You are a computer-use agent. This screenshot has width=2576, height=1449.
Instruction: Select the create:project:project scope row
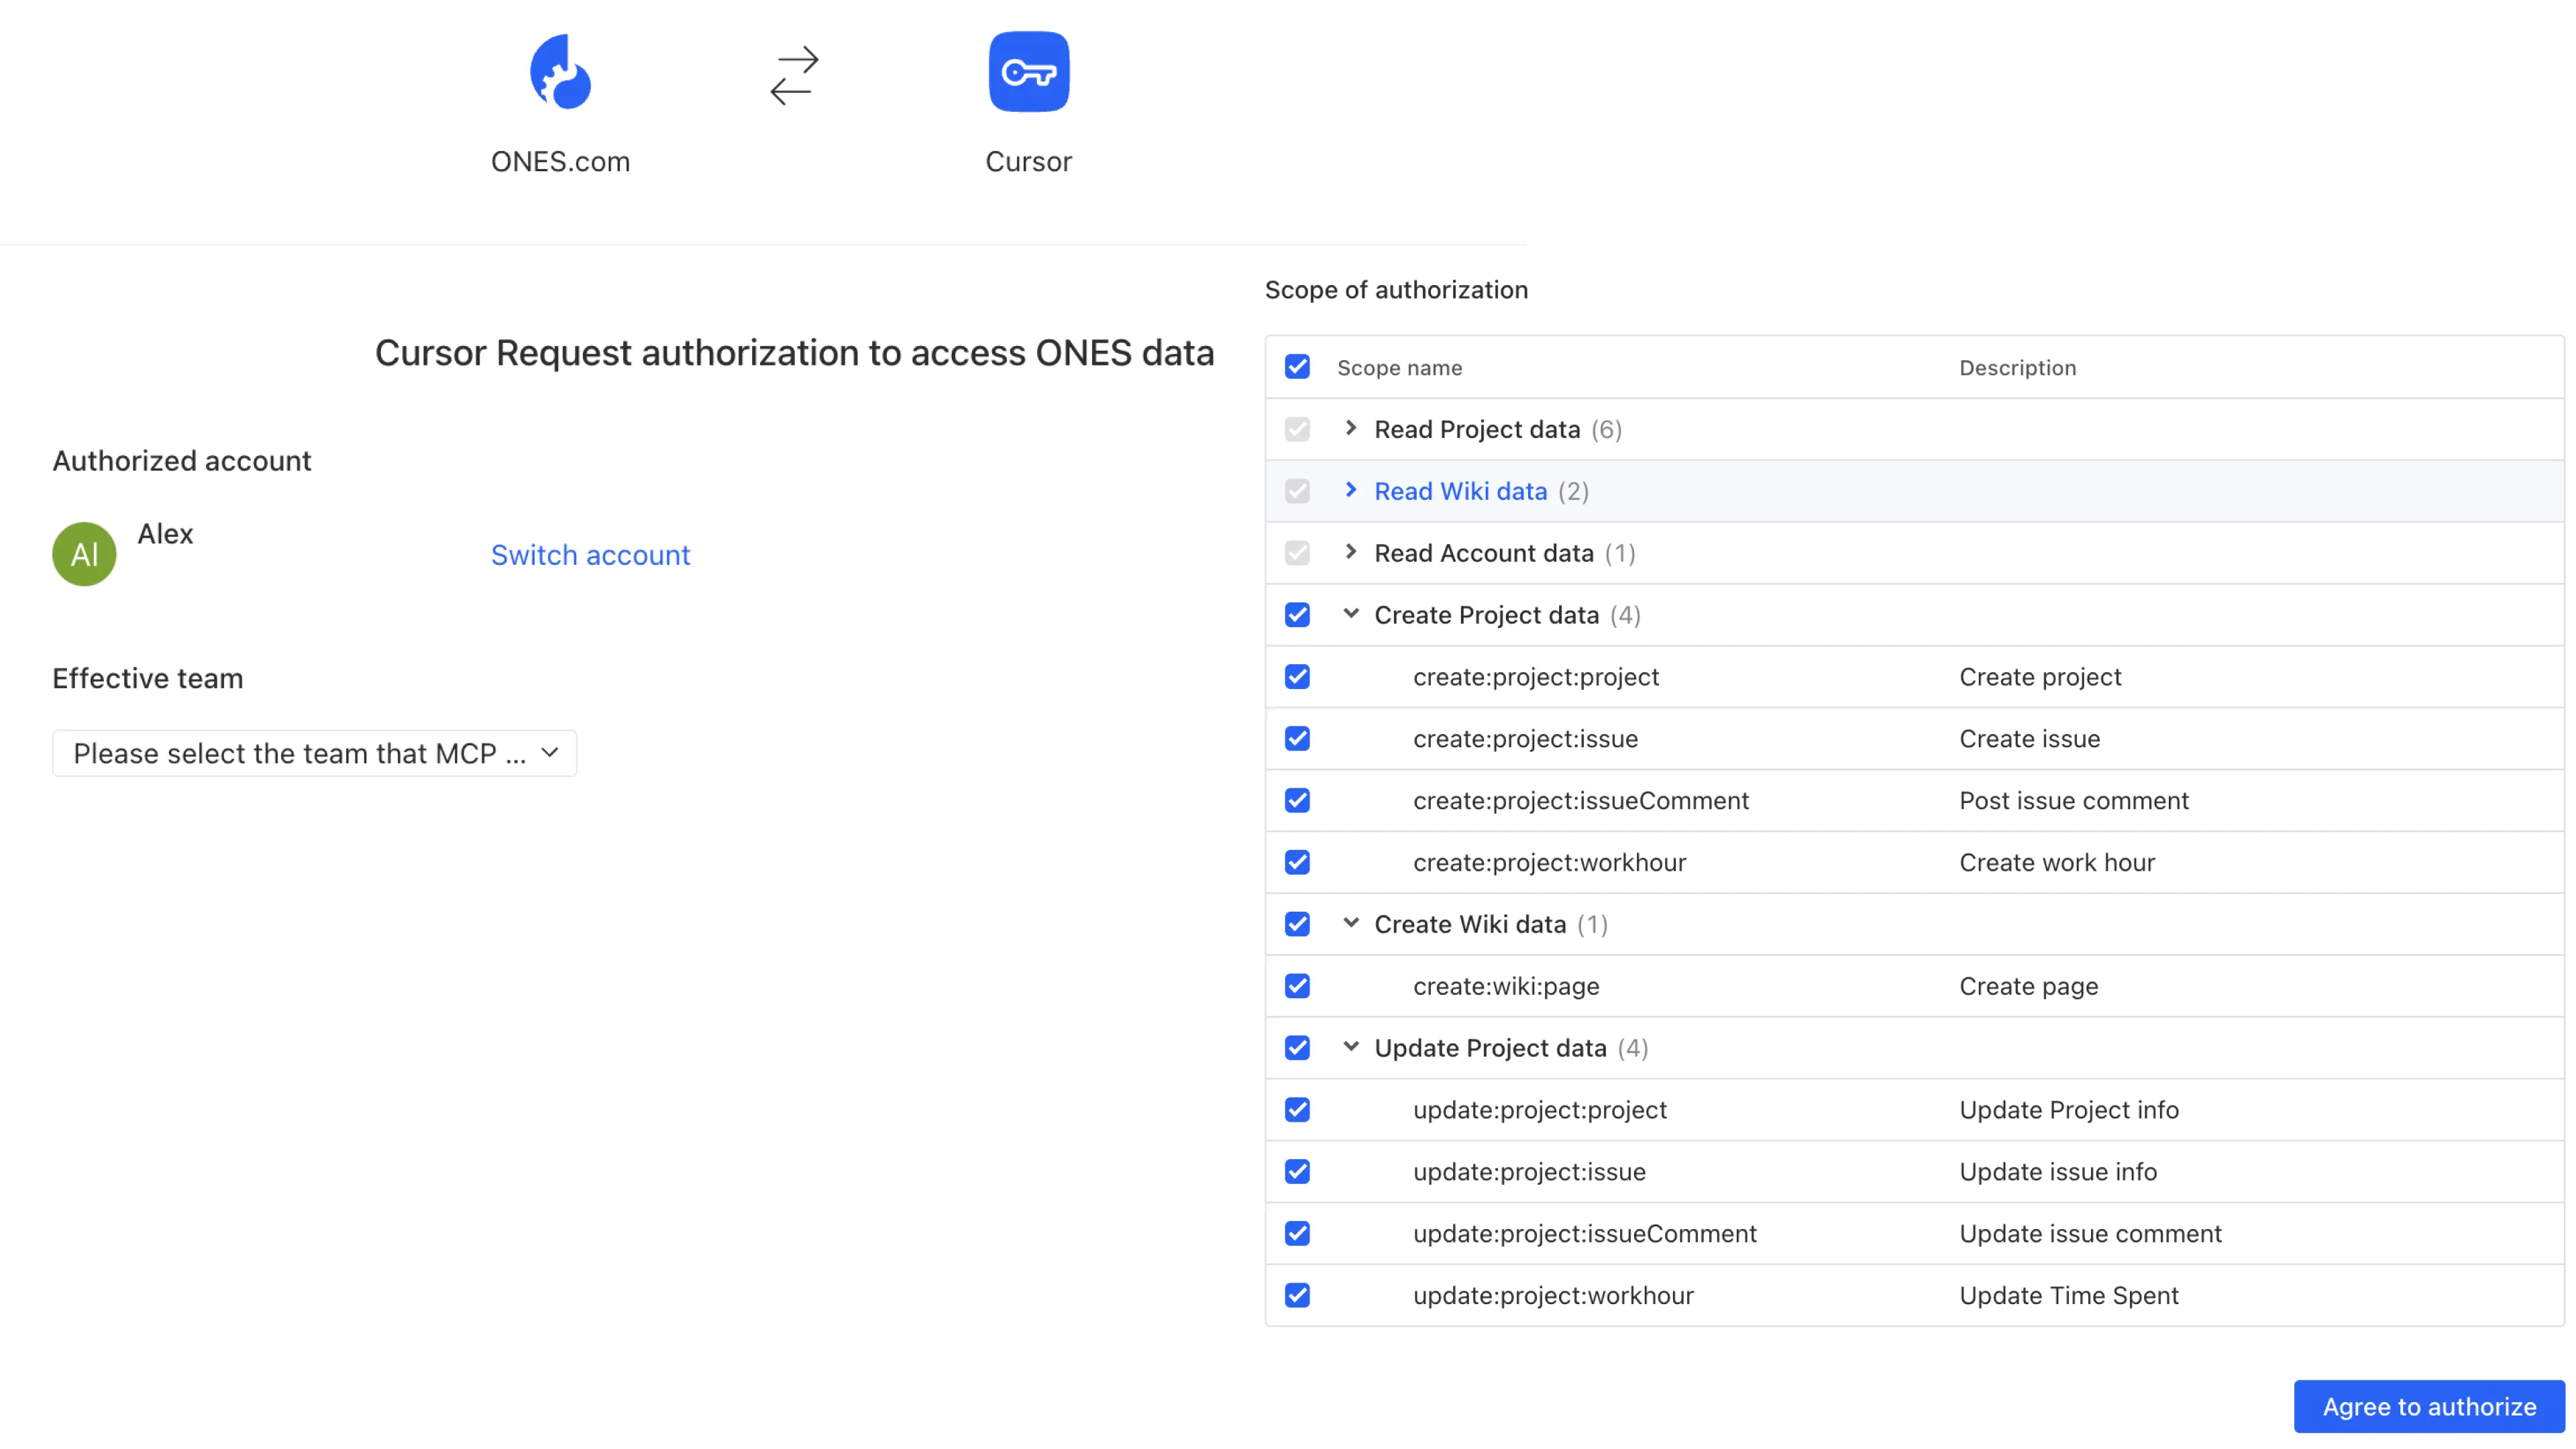point(1535,677)
